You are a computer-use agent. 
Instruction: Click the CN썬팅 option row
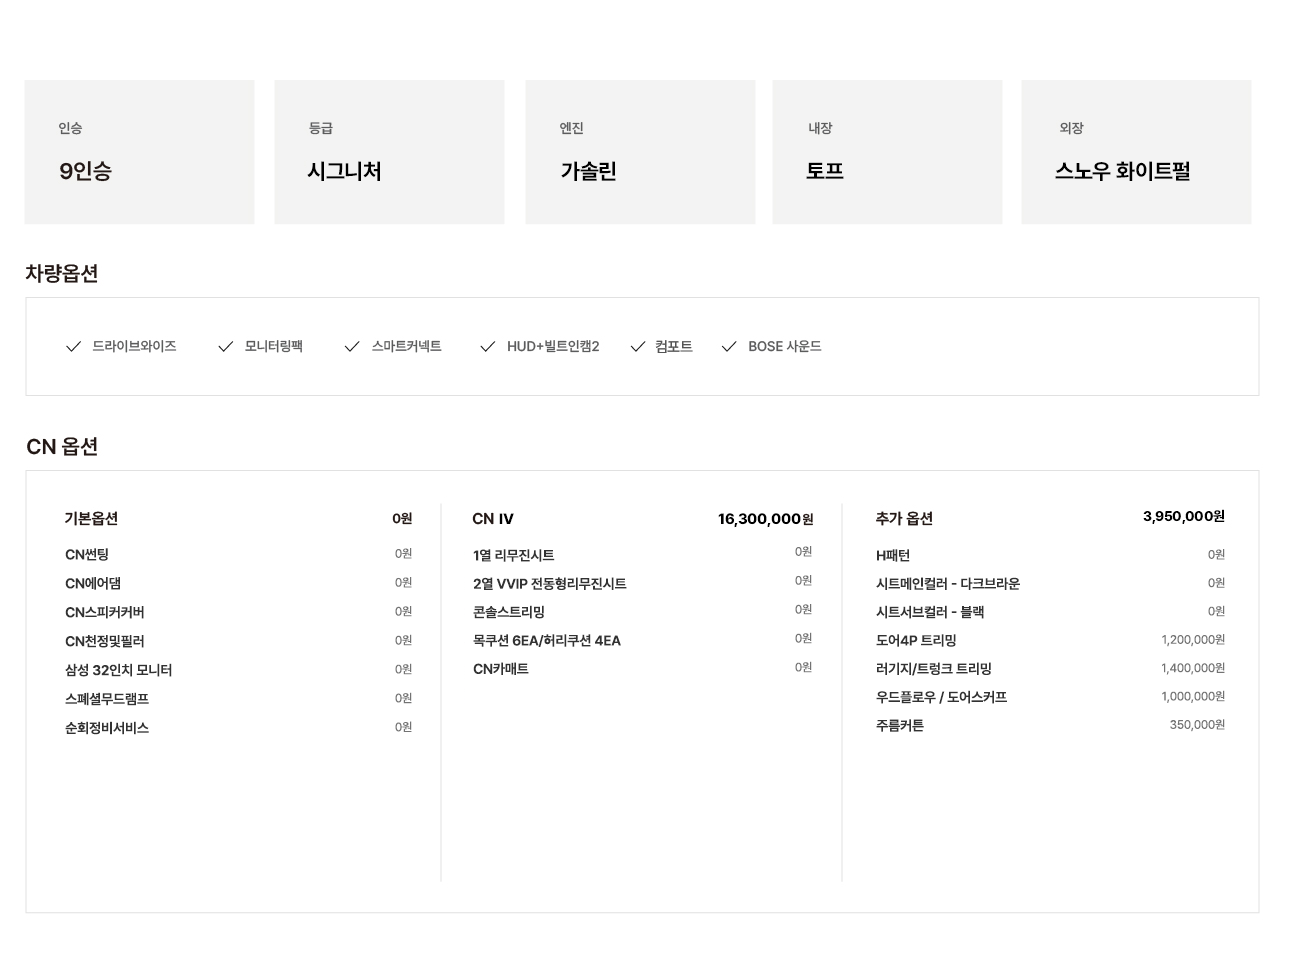point(238,555)
